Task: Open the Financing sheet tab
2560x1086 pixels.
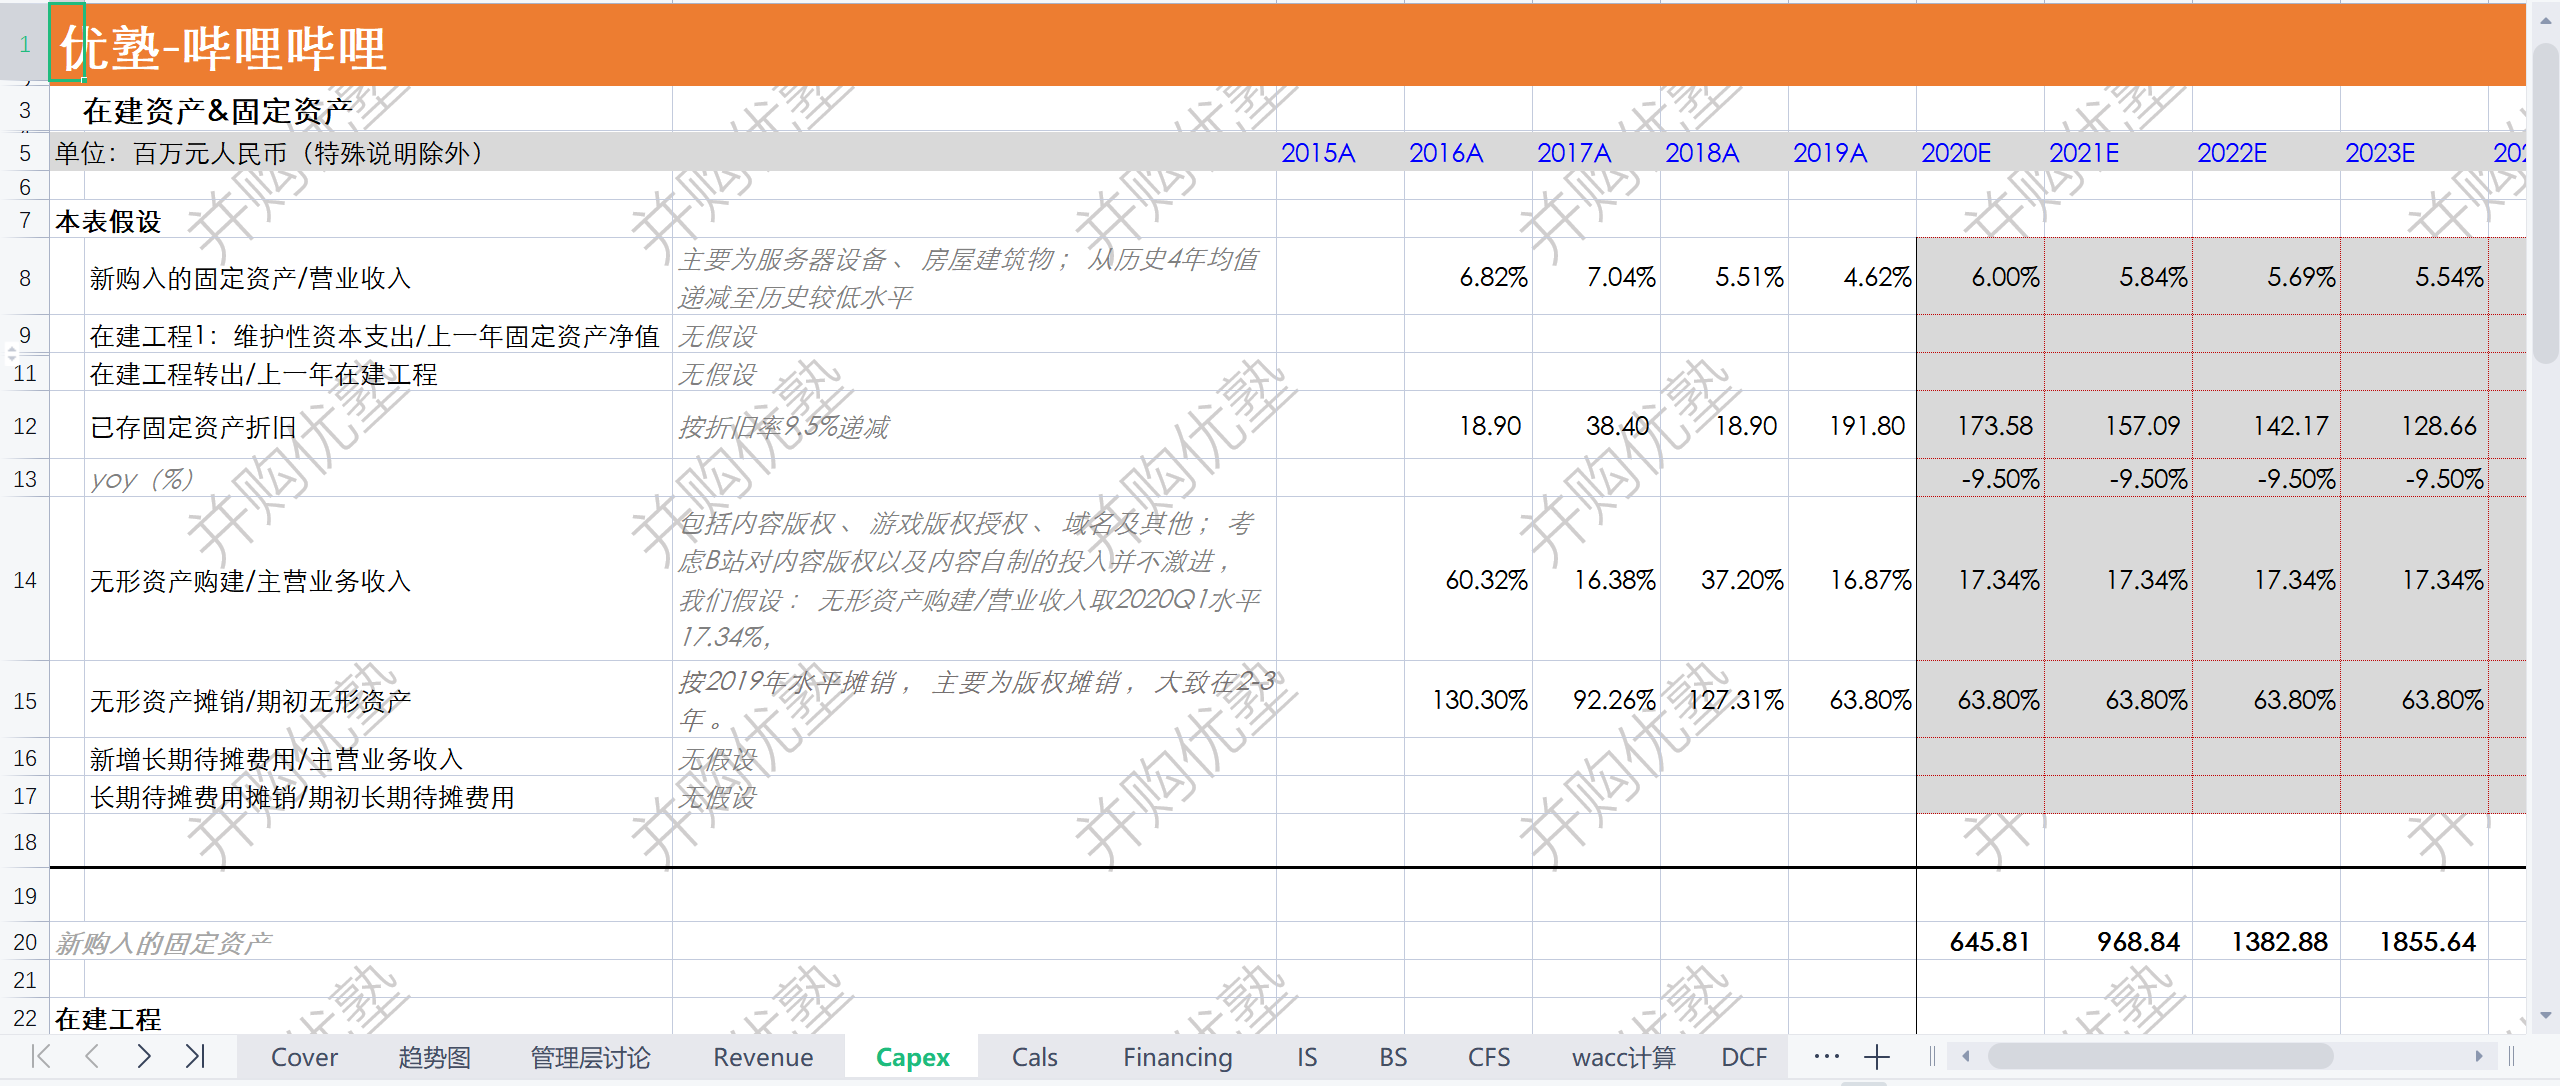Action: click(1177, 1057)
